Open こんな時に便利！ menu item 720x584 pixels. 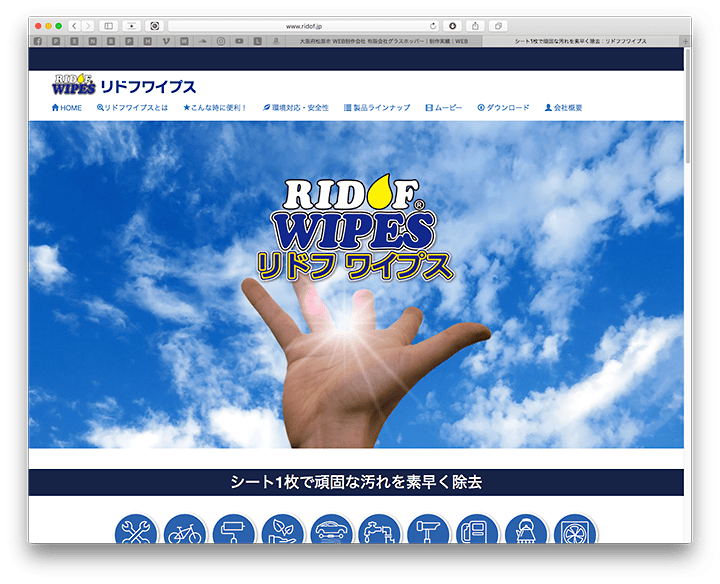pos(215,107)
